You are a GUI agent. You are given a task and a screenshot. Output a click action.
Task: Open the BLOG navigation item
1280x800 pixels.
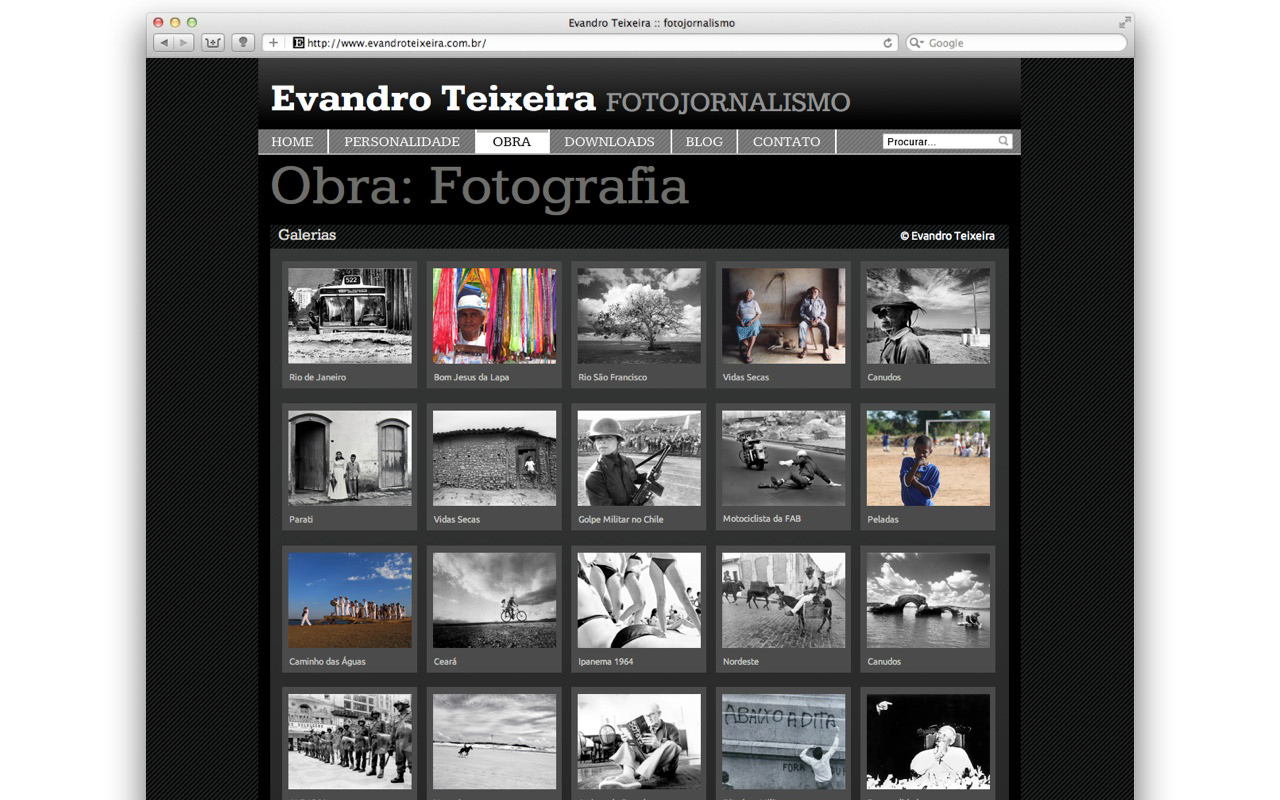(x=704, y=142)
